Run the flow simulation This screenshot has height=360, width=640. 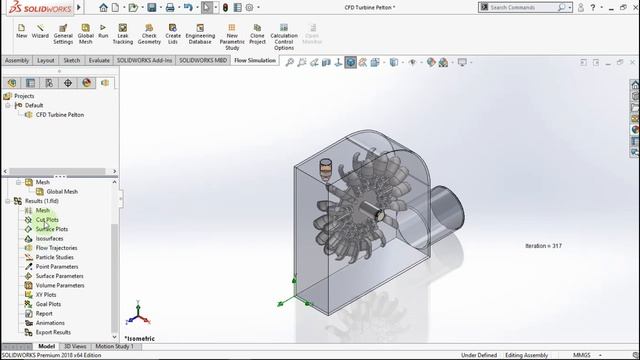[x=103, y=31]
